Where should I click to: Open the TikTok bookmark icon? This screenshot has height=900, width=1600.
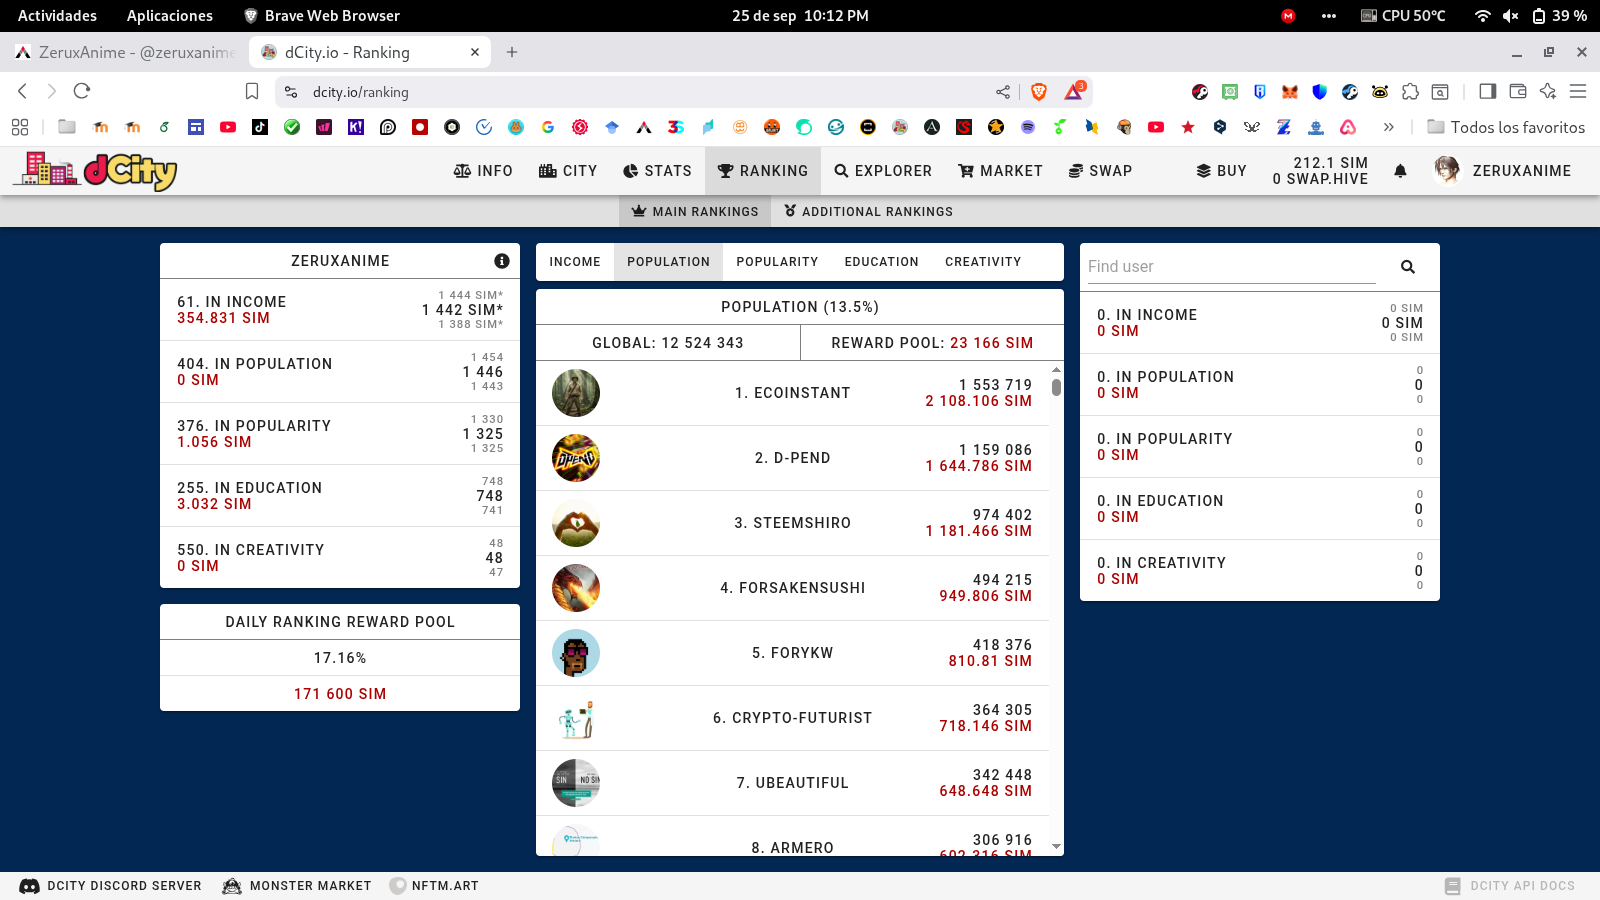click(x=260, y=127)
